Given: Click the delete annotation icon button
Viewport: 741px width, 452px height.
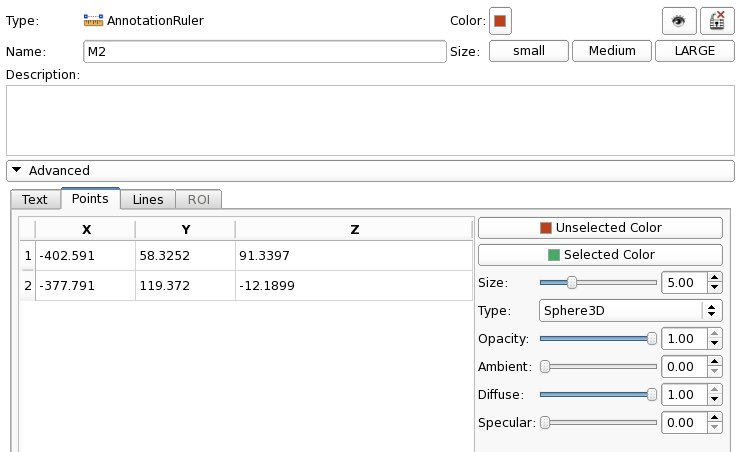Looking at the screenshot, I should click(717, 20).
